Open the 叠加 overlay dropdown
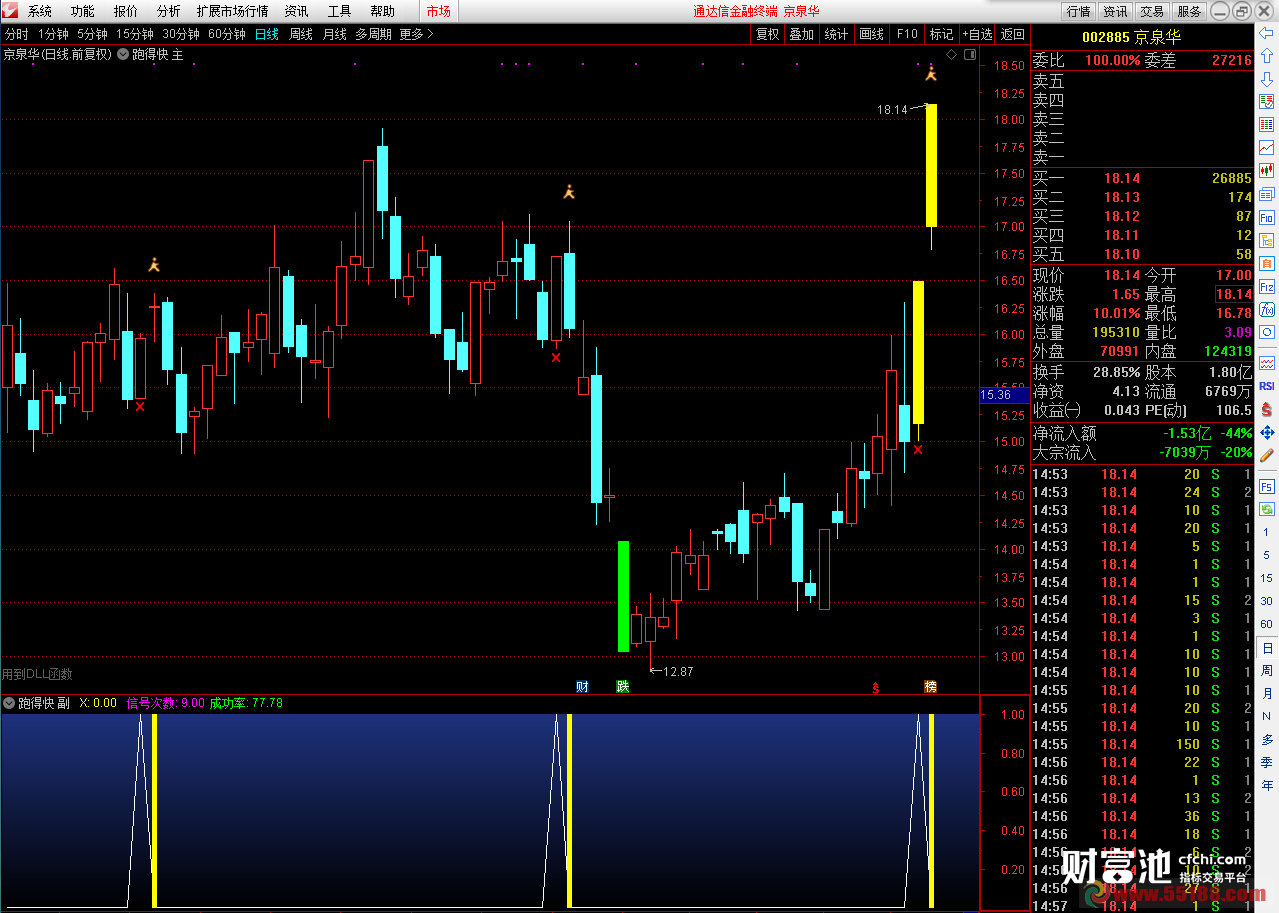The image size is (1279, 913). coord(801,34)
